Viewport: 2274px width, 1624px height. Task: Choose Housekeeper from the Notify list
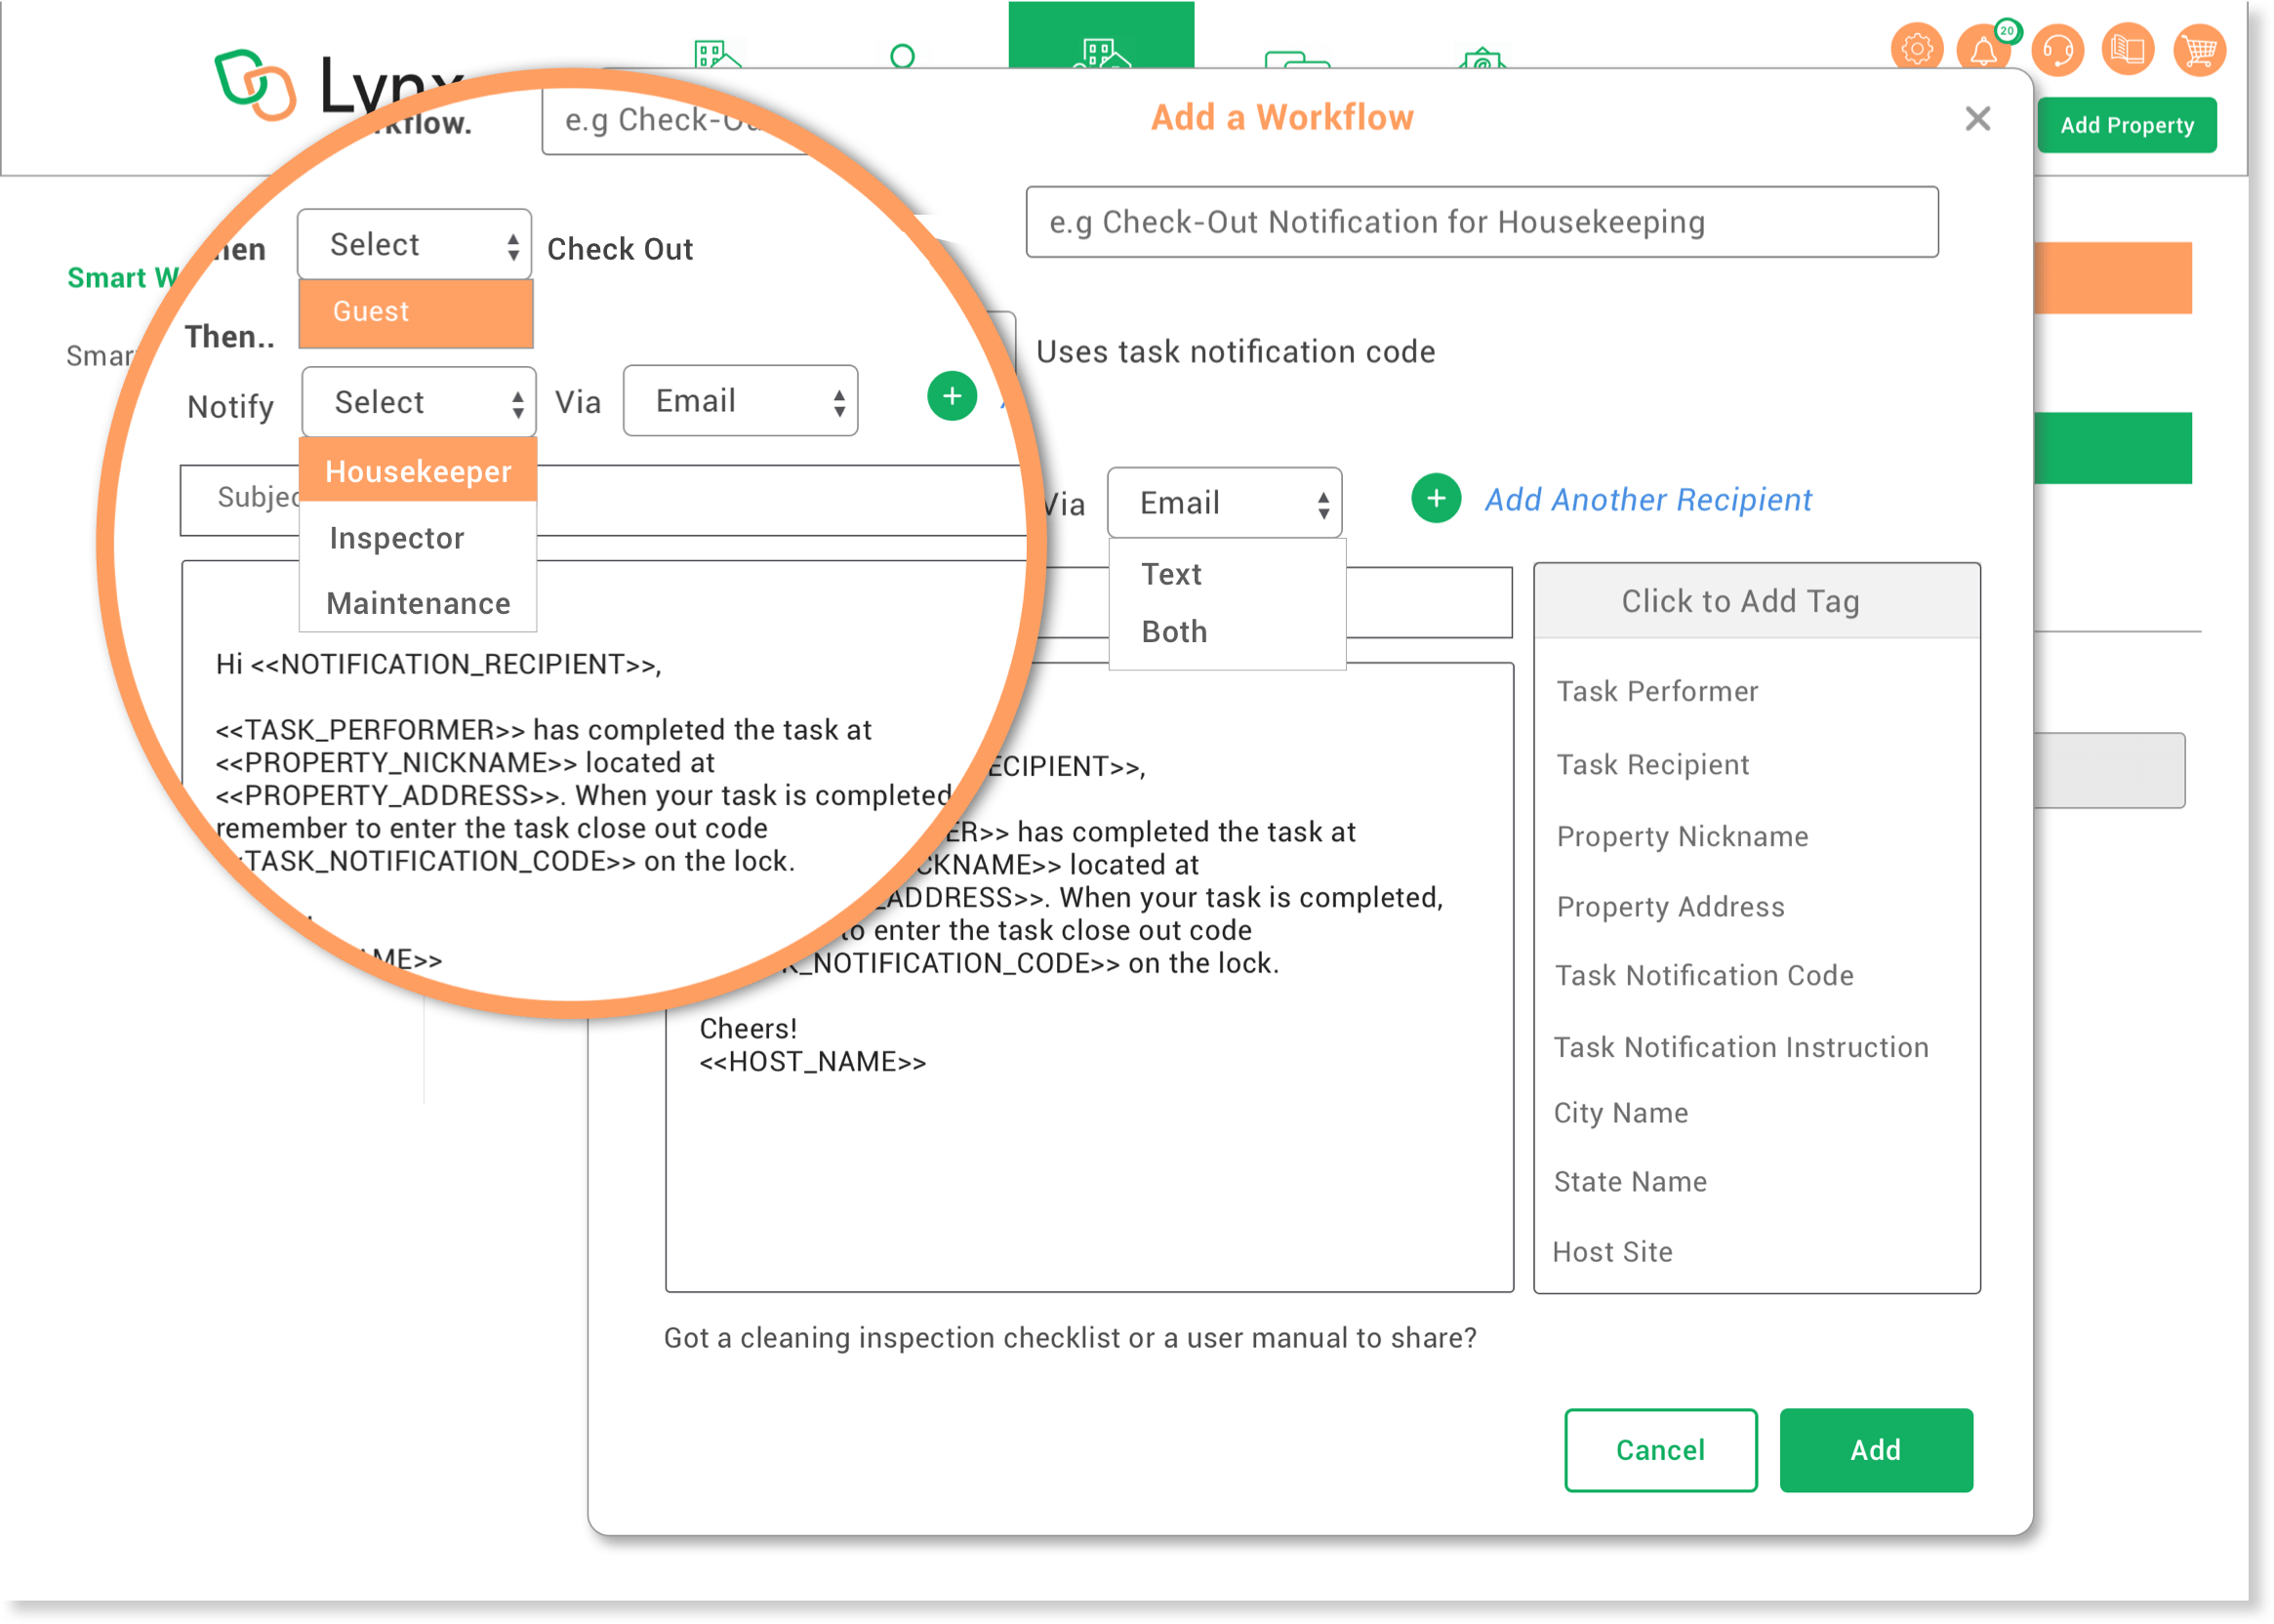[x=418, y=471]
